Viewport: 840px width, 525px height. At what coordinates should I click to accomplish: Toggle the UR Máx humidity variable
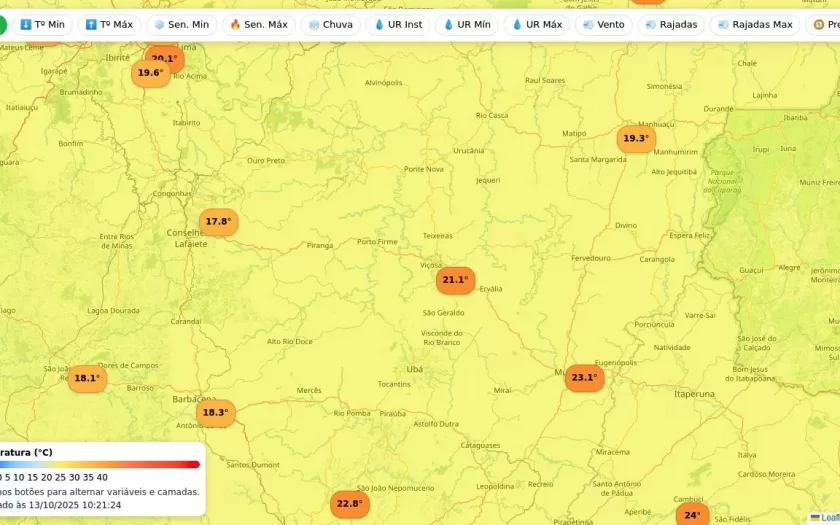point(536,24)
